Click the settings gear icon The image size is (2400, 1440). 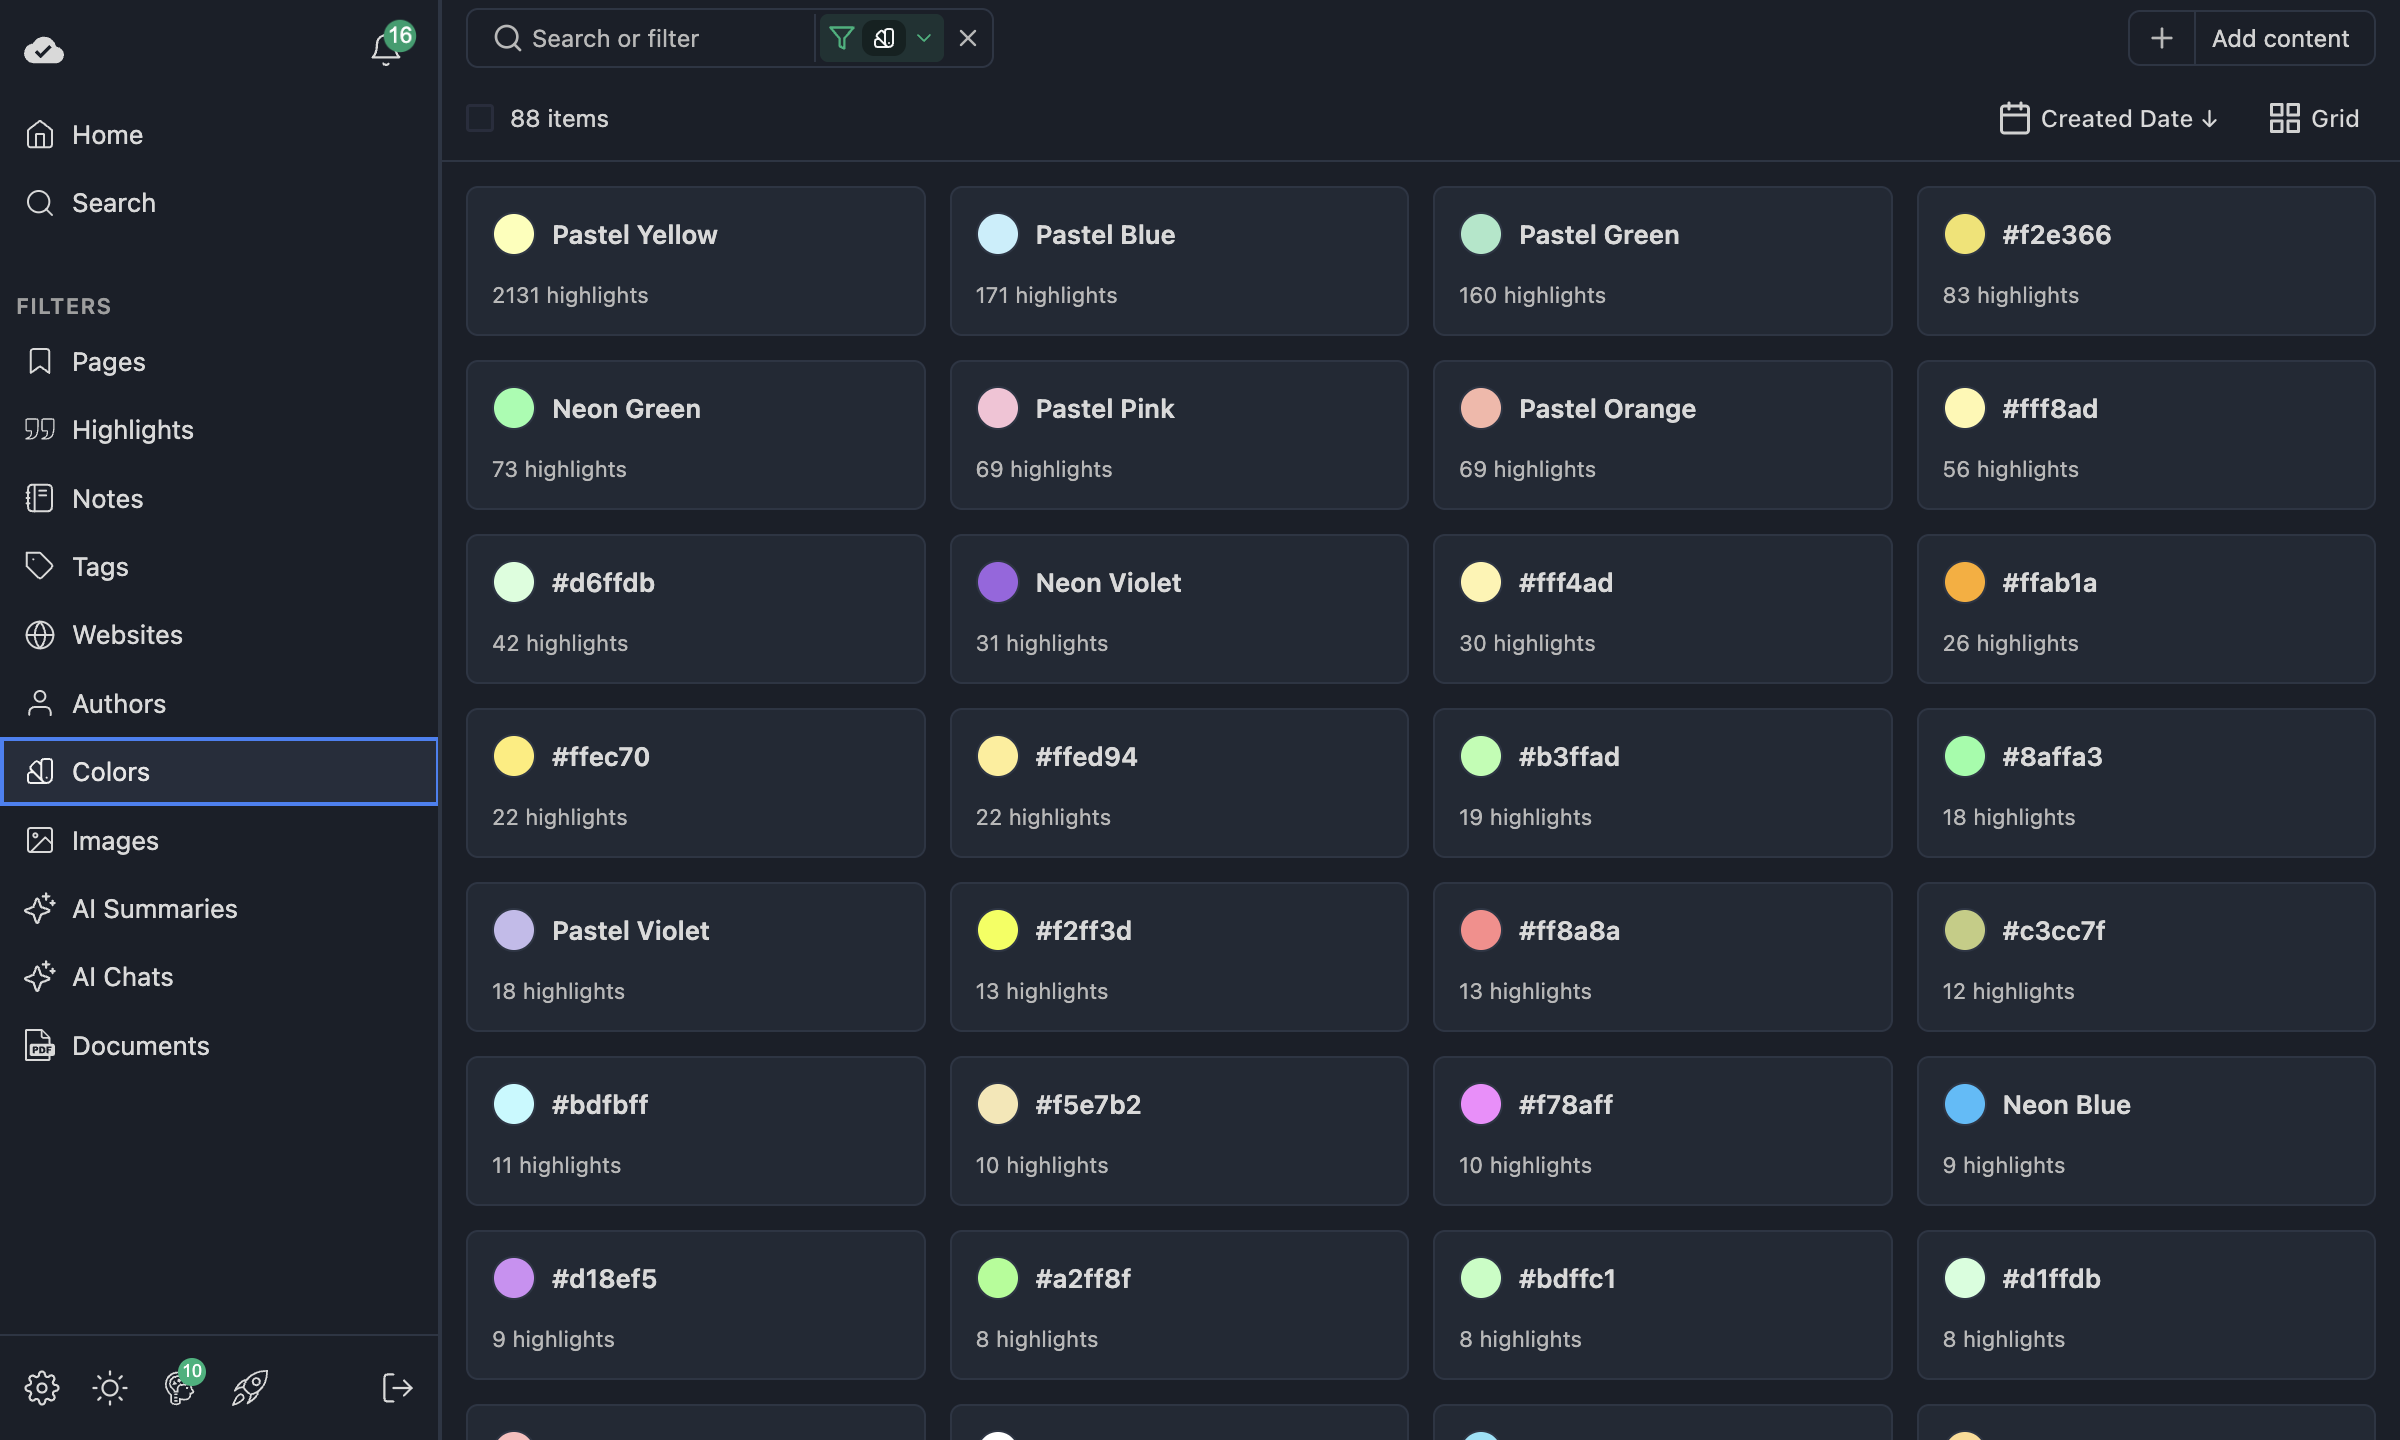[41, 1387]
